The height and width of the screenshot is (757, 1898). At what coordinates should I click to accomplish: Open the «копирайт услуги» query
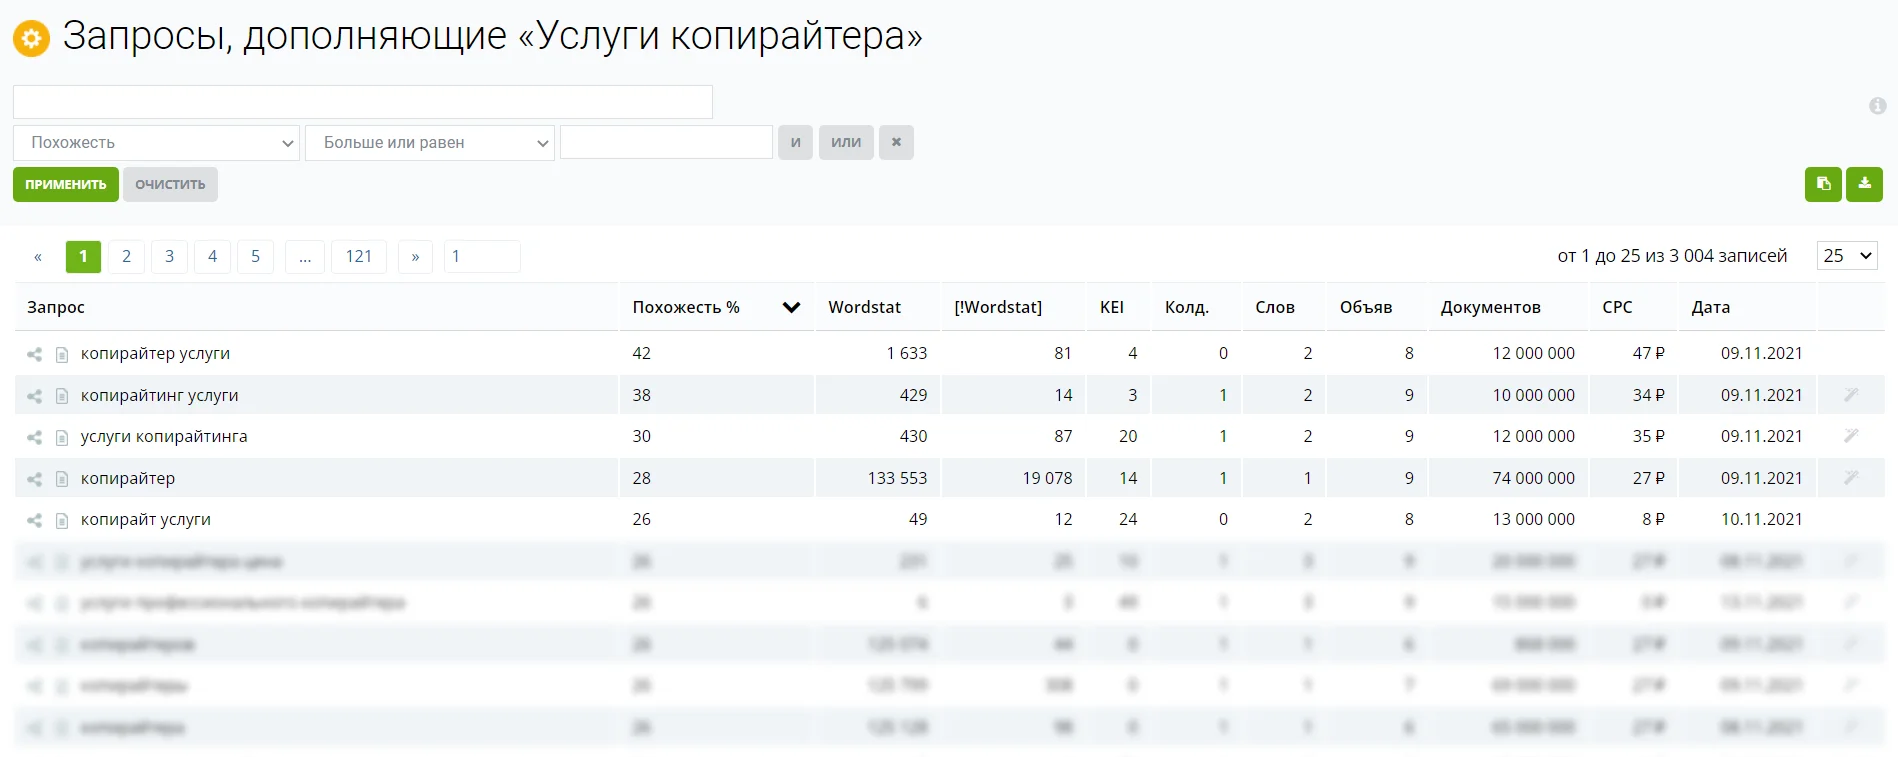[x=146, y=519]
